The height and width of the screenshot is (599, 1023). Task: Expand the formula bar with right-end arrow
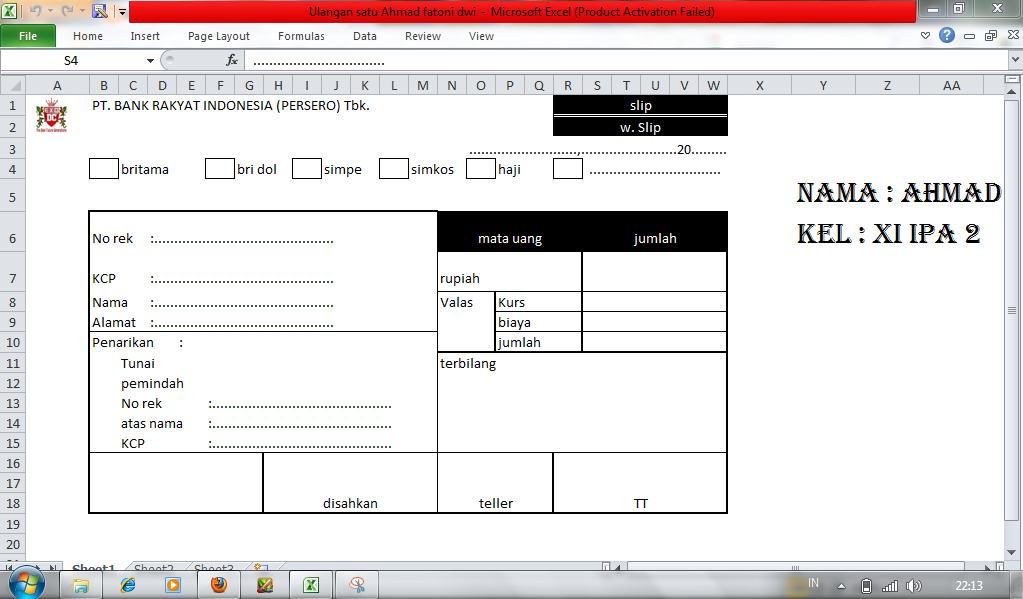click(x=1015, y=60)
